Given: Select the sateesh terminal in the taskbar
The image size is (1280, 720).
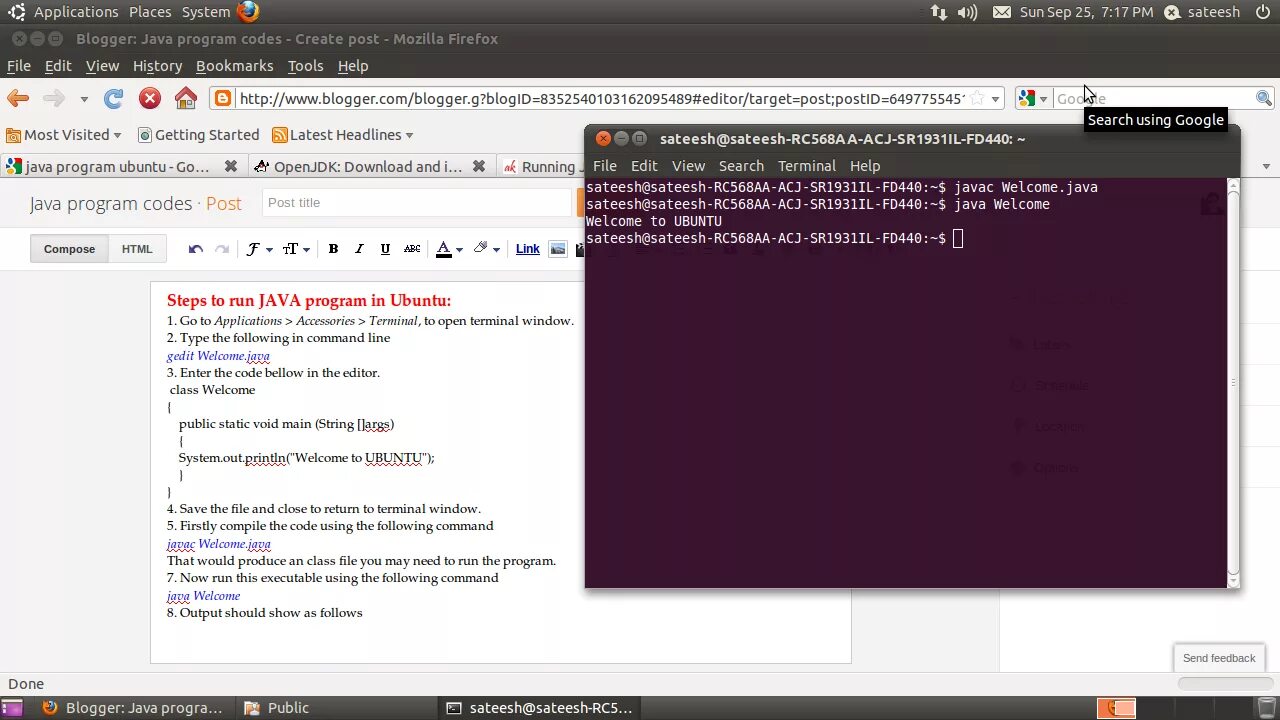Looking at the screenshot, I should point(540,708).
